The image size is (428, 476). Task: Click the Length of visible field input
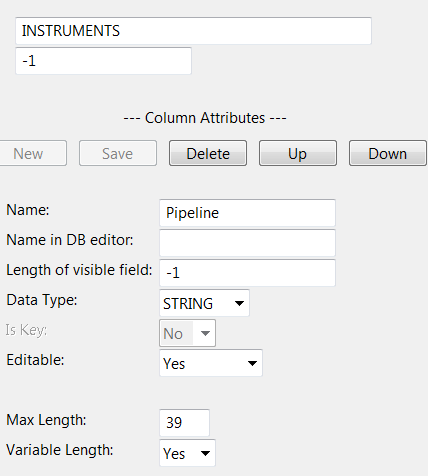247,273
